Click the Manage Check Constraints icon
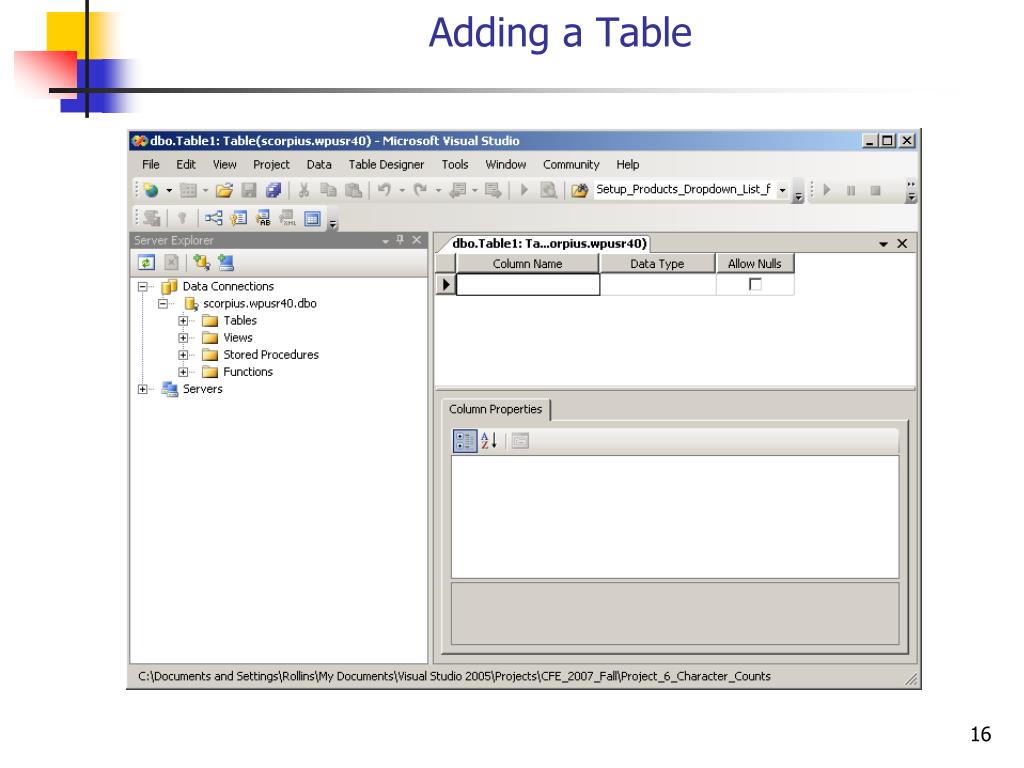The width and height of the screenshot is (1024, 768). click(x=312, y=218)
